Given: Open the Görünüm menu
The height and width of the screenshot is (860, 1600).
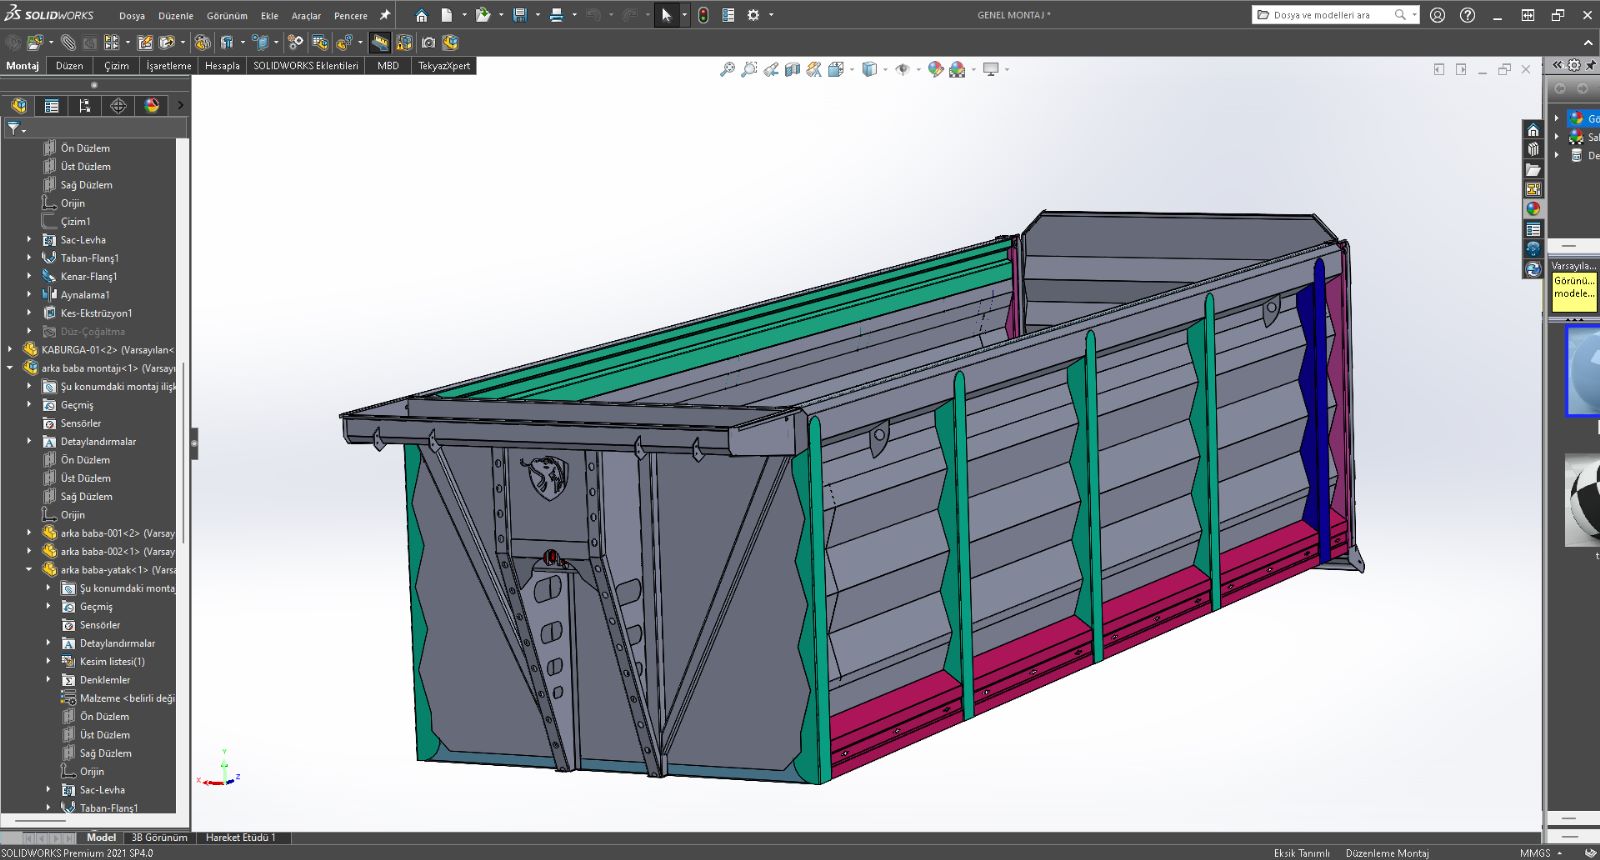Looking at the screenshot, I should [227, 16].
